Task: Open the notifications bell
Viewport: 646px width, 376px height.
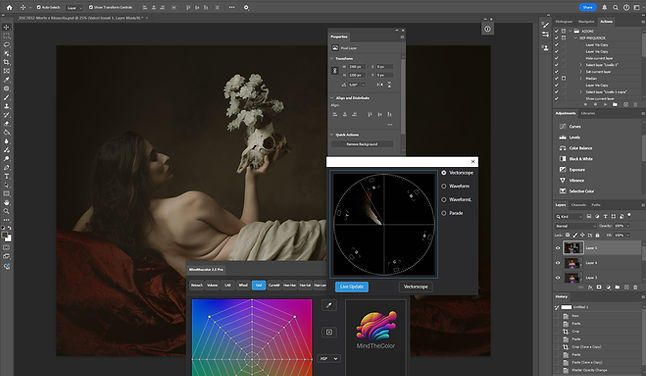Action: point(604,7)
